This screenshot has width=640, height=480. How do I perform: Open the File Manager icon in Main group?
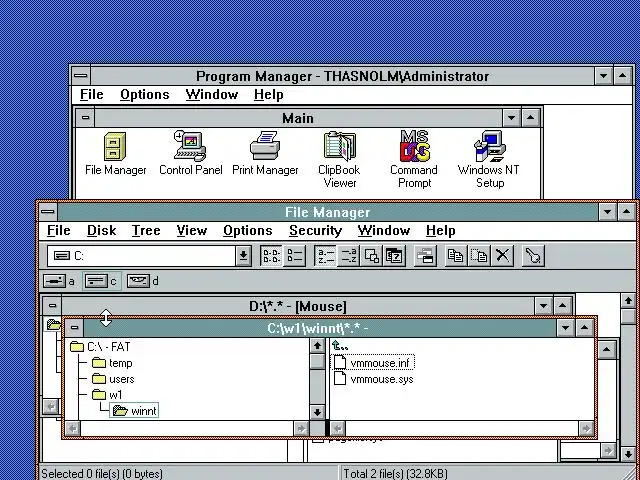116,153
